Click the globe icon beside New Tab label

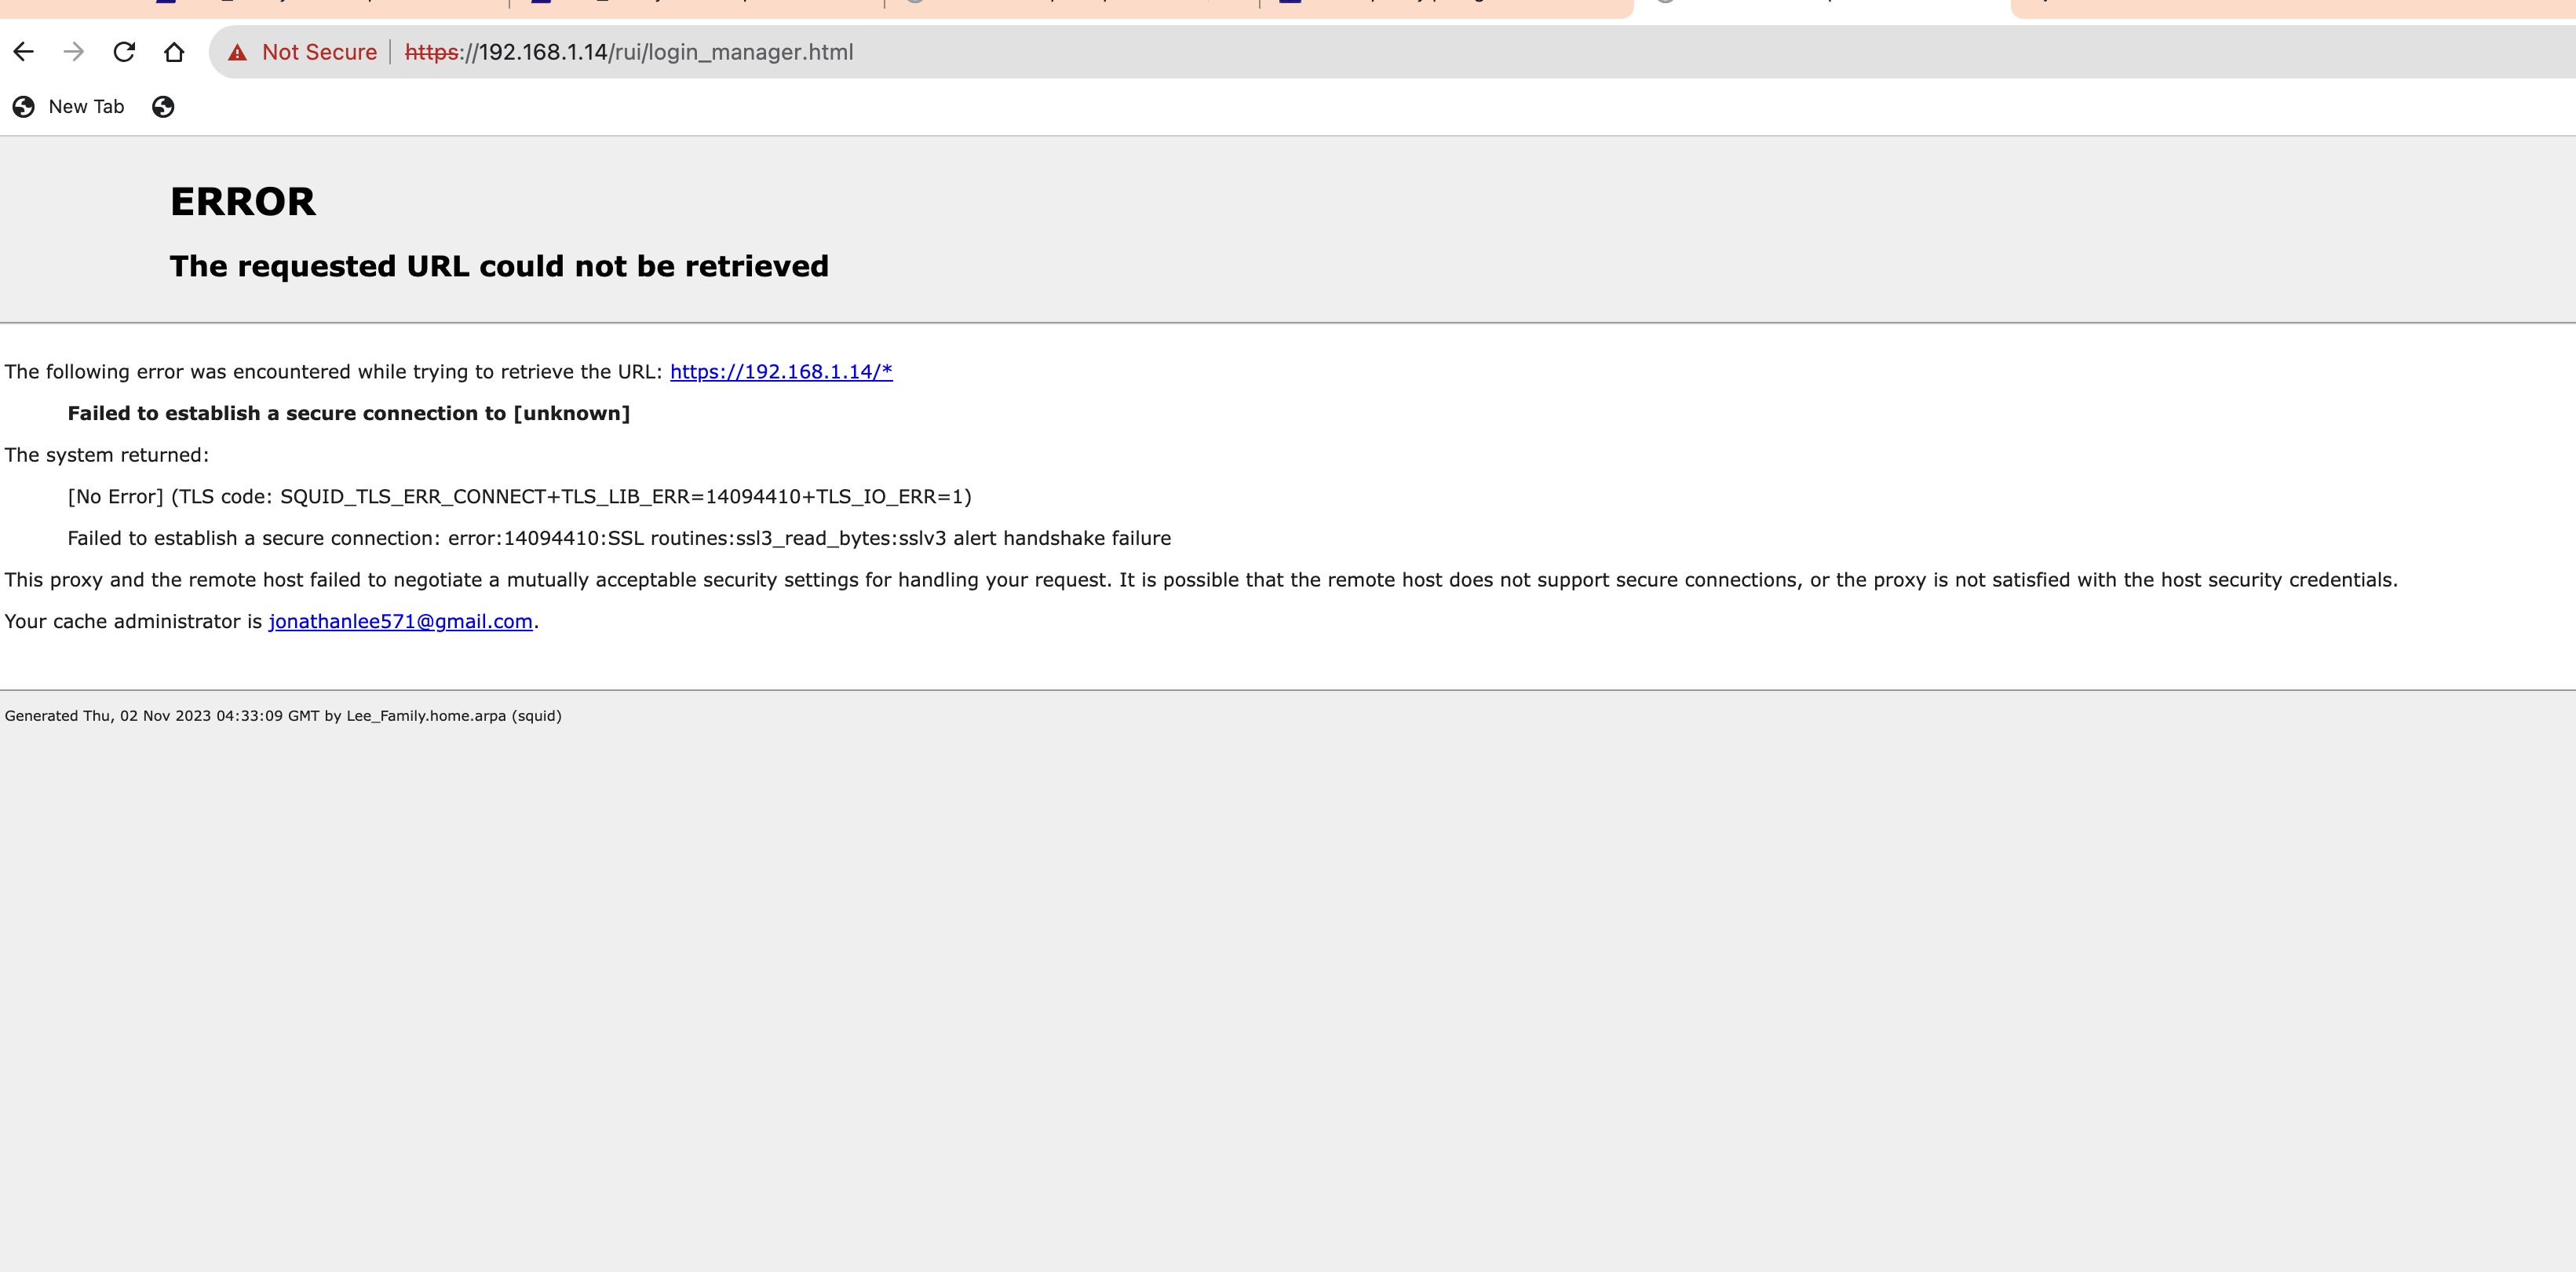[x=23, y=107]
